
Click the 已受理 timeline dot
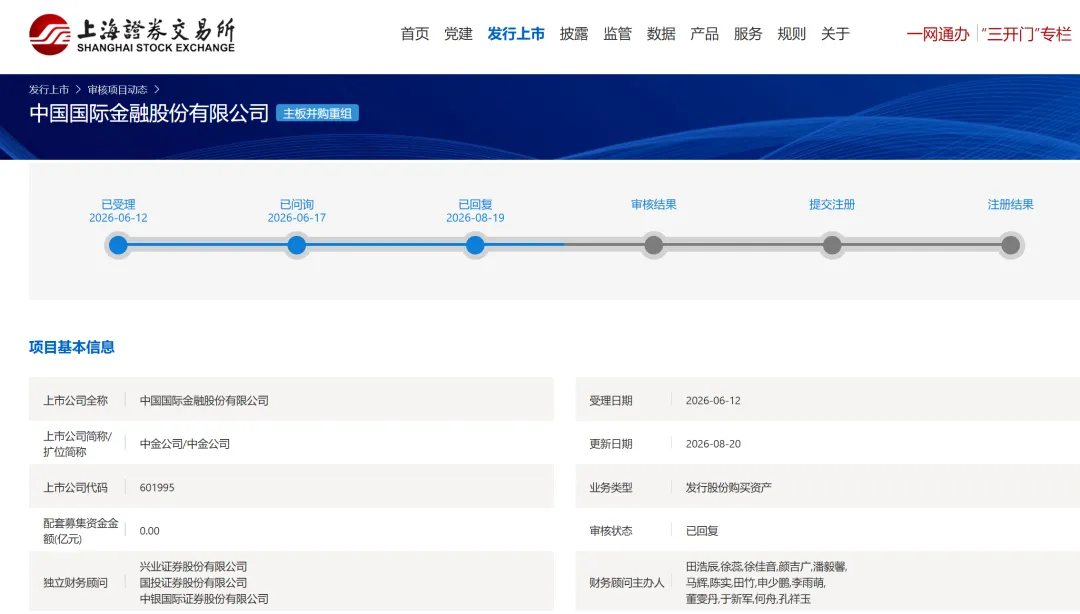(118, 245)
